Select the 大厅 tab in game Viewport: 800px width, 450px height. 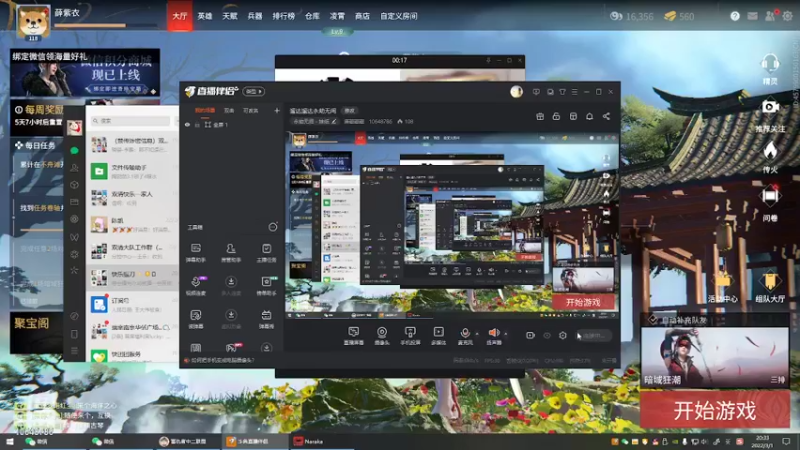(180, 16)
